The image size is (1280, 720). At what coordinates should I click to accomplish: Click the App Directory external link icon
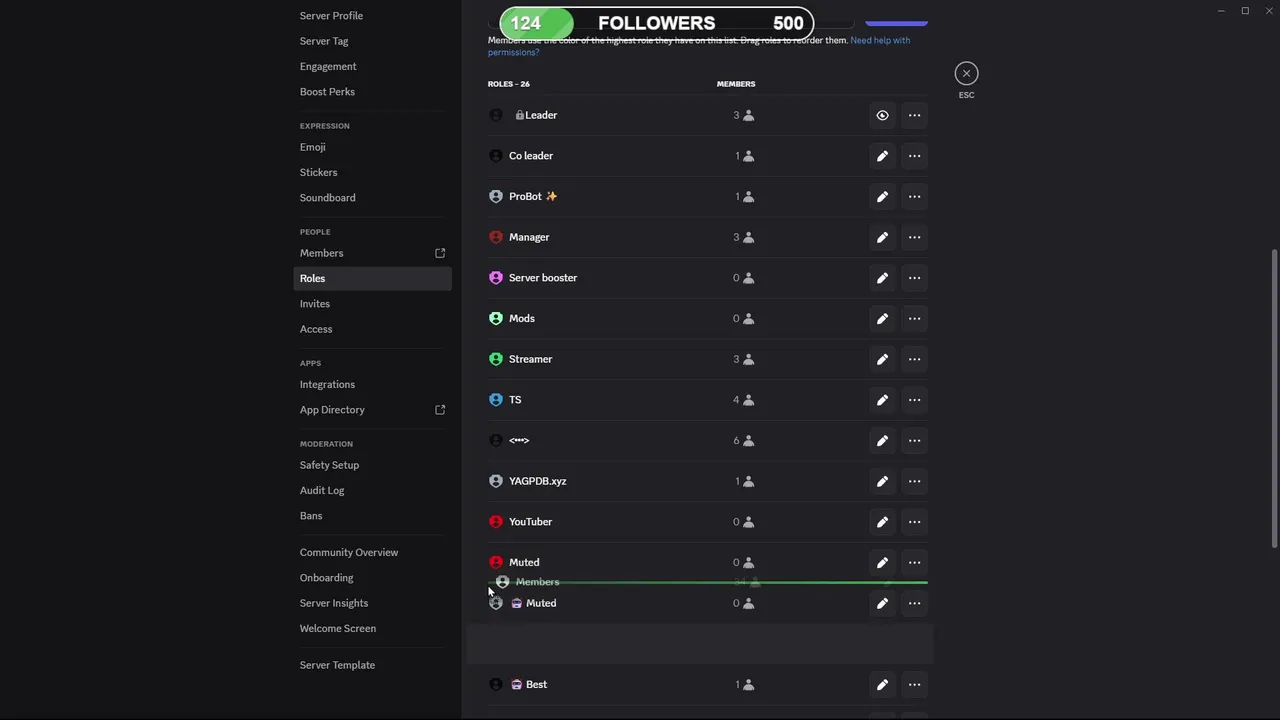440,410
